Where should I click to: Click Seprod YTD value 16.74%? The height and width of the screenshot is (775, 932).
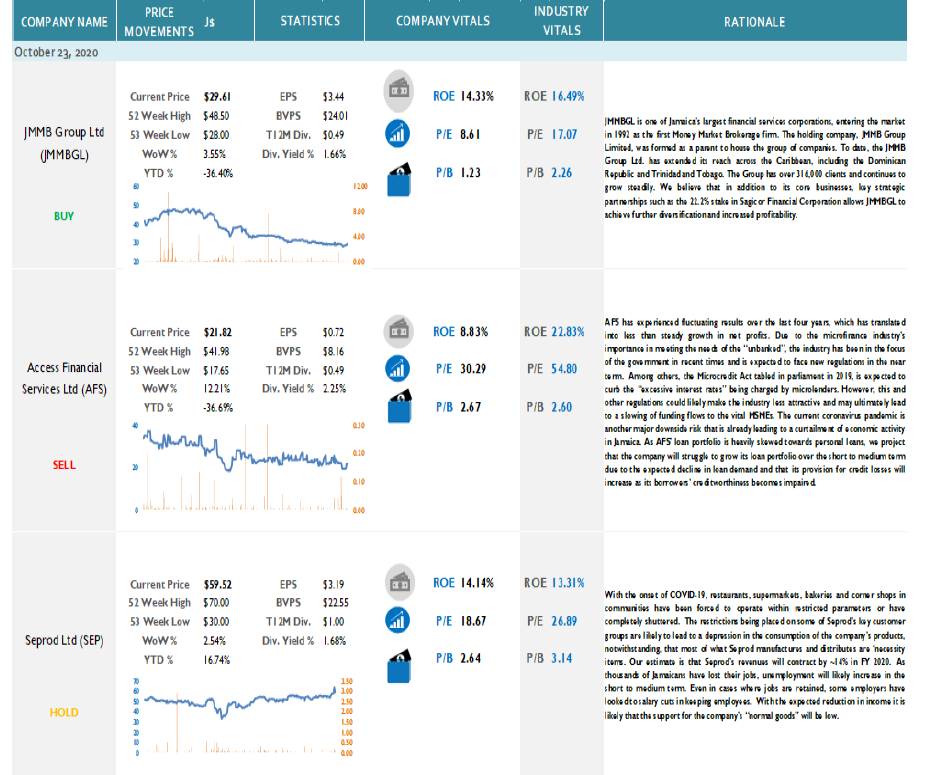pyautogui.click(x=216, y=660)
